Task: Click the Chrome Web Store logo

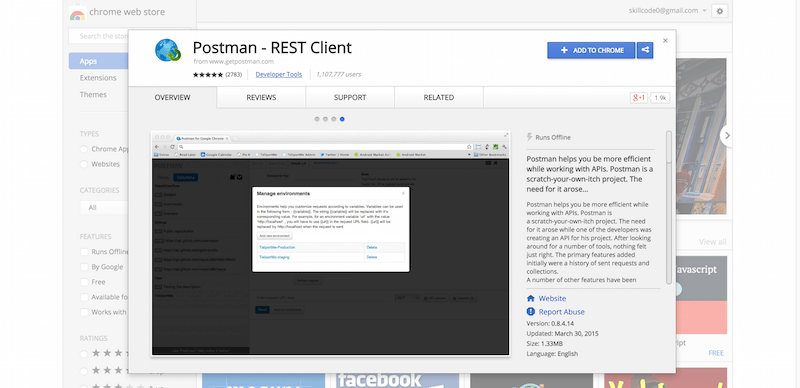Action: coord(77,12)
